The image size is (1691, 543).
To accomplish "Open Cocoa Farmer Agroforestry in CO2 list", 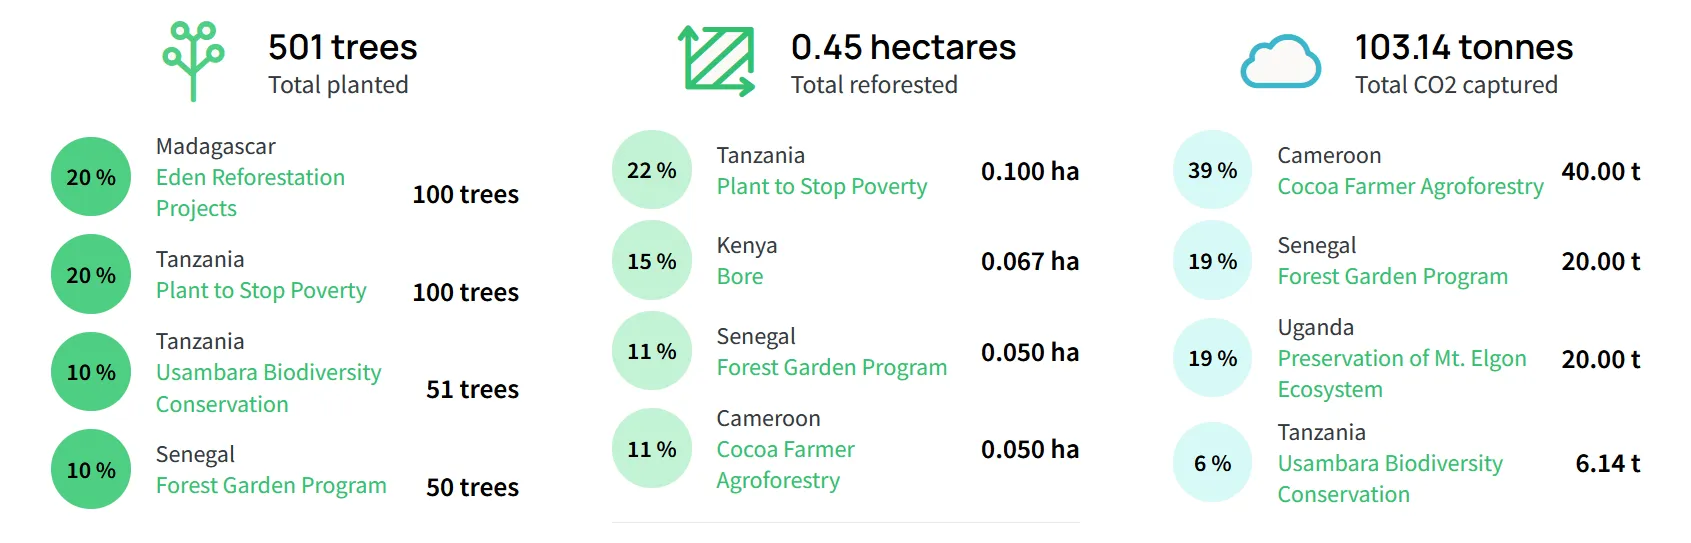I will pyautogui.click(x=1410, y=186).
